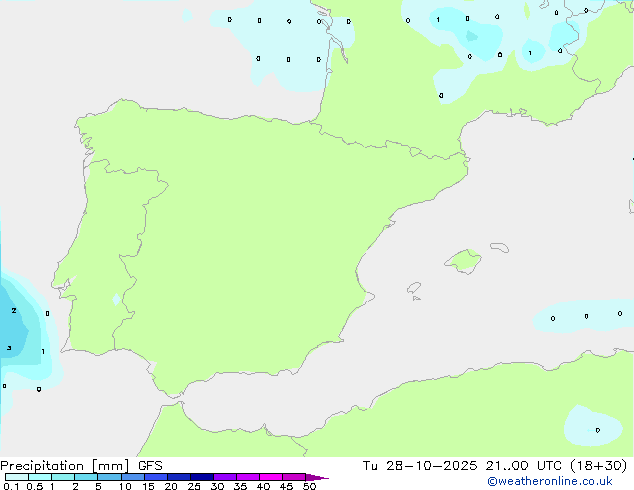Click the '3' value in the Atlantic patch
634x490 pixels.
coord(9,348)
